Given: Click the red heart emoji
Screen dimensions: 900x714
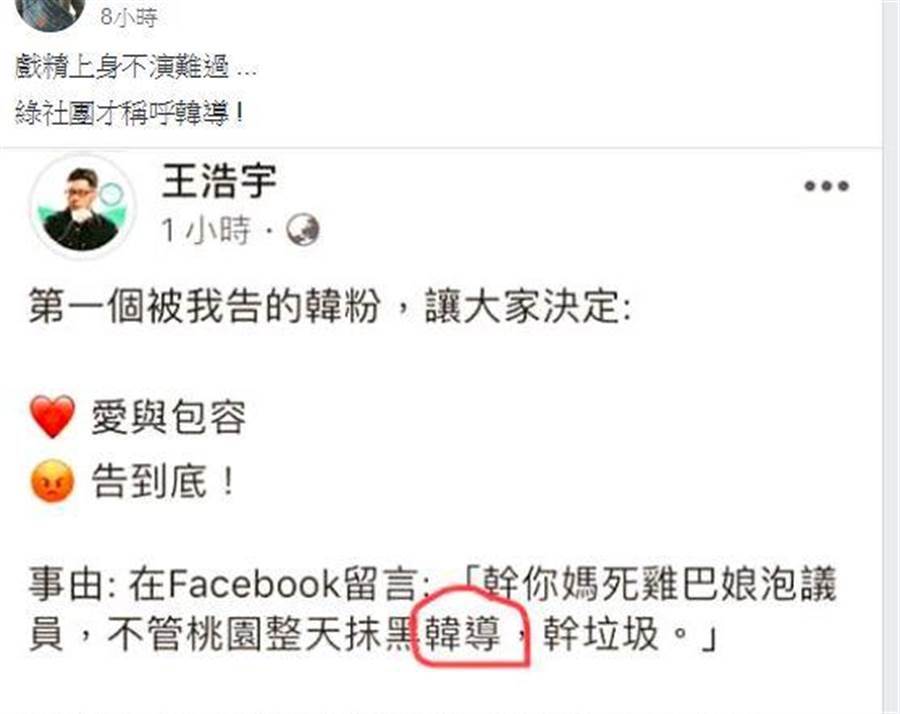Looking at the screenshot, I should click(52, 417).
